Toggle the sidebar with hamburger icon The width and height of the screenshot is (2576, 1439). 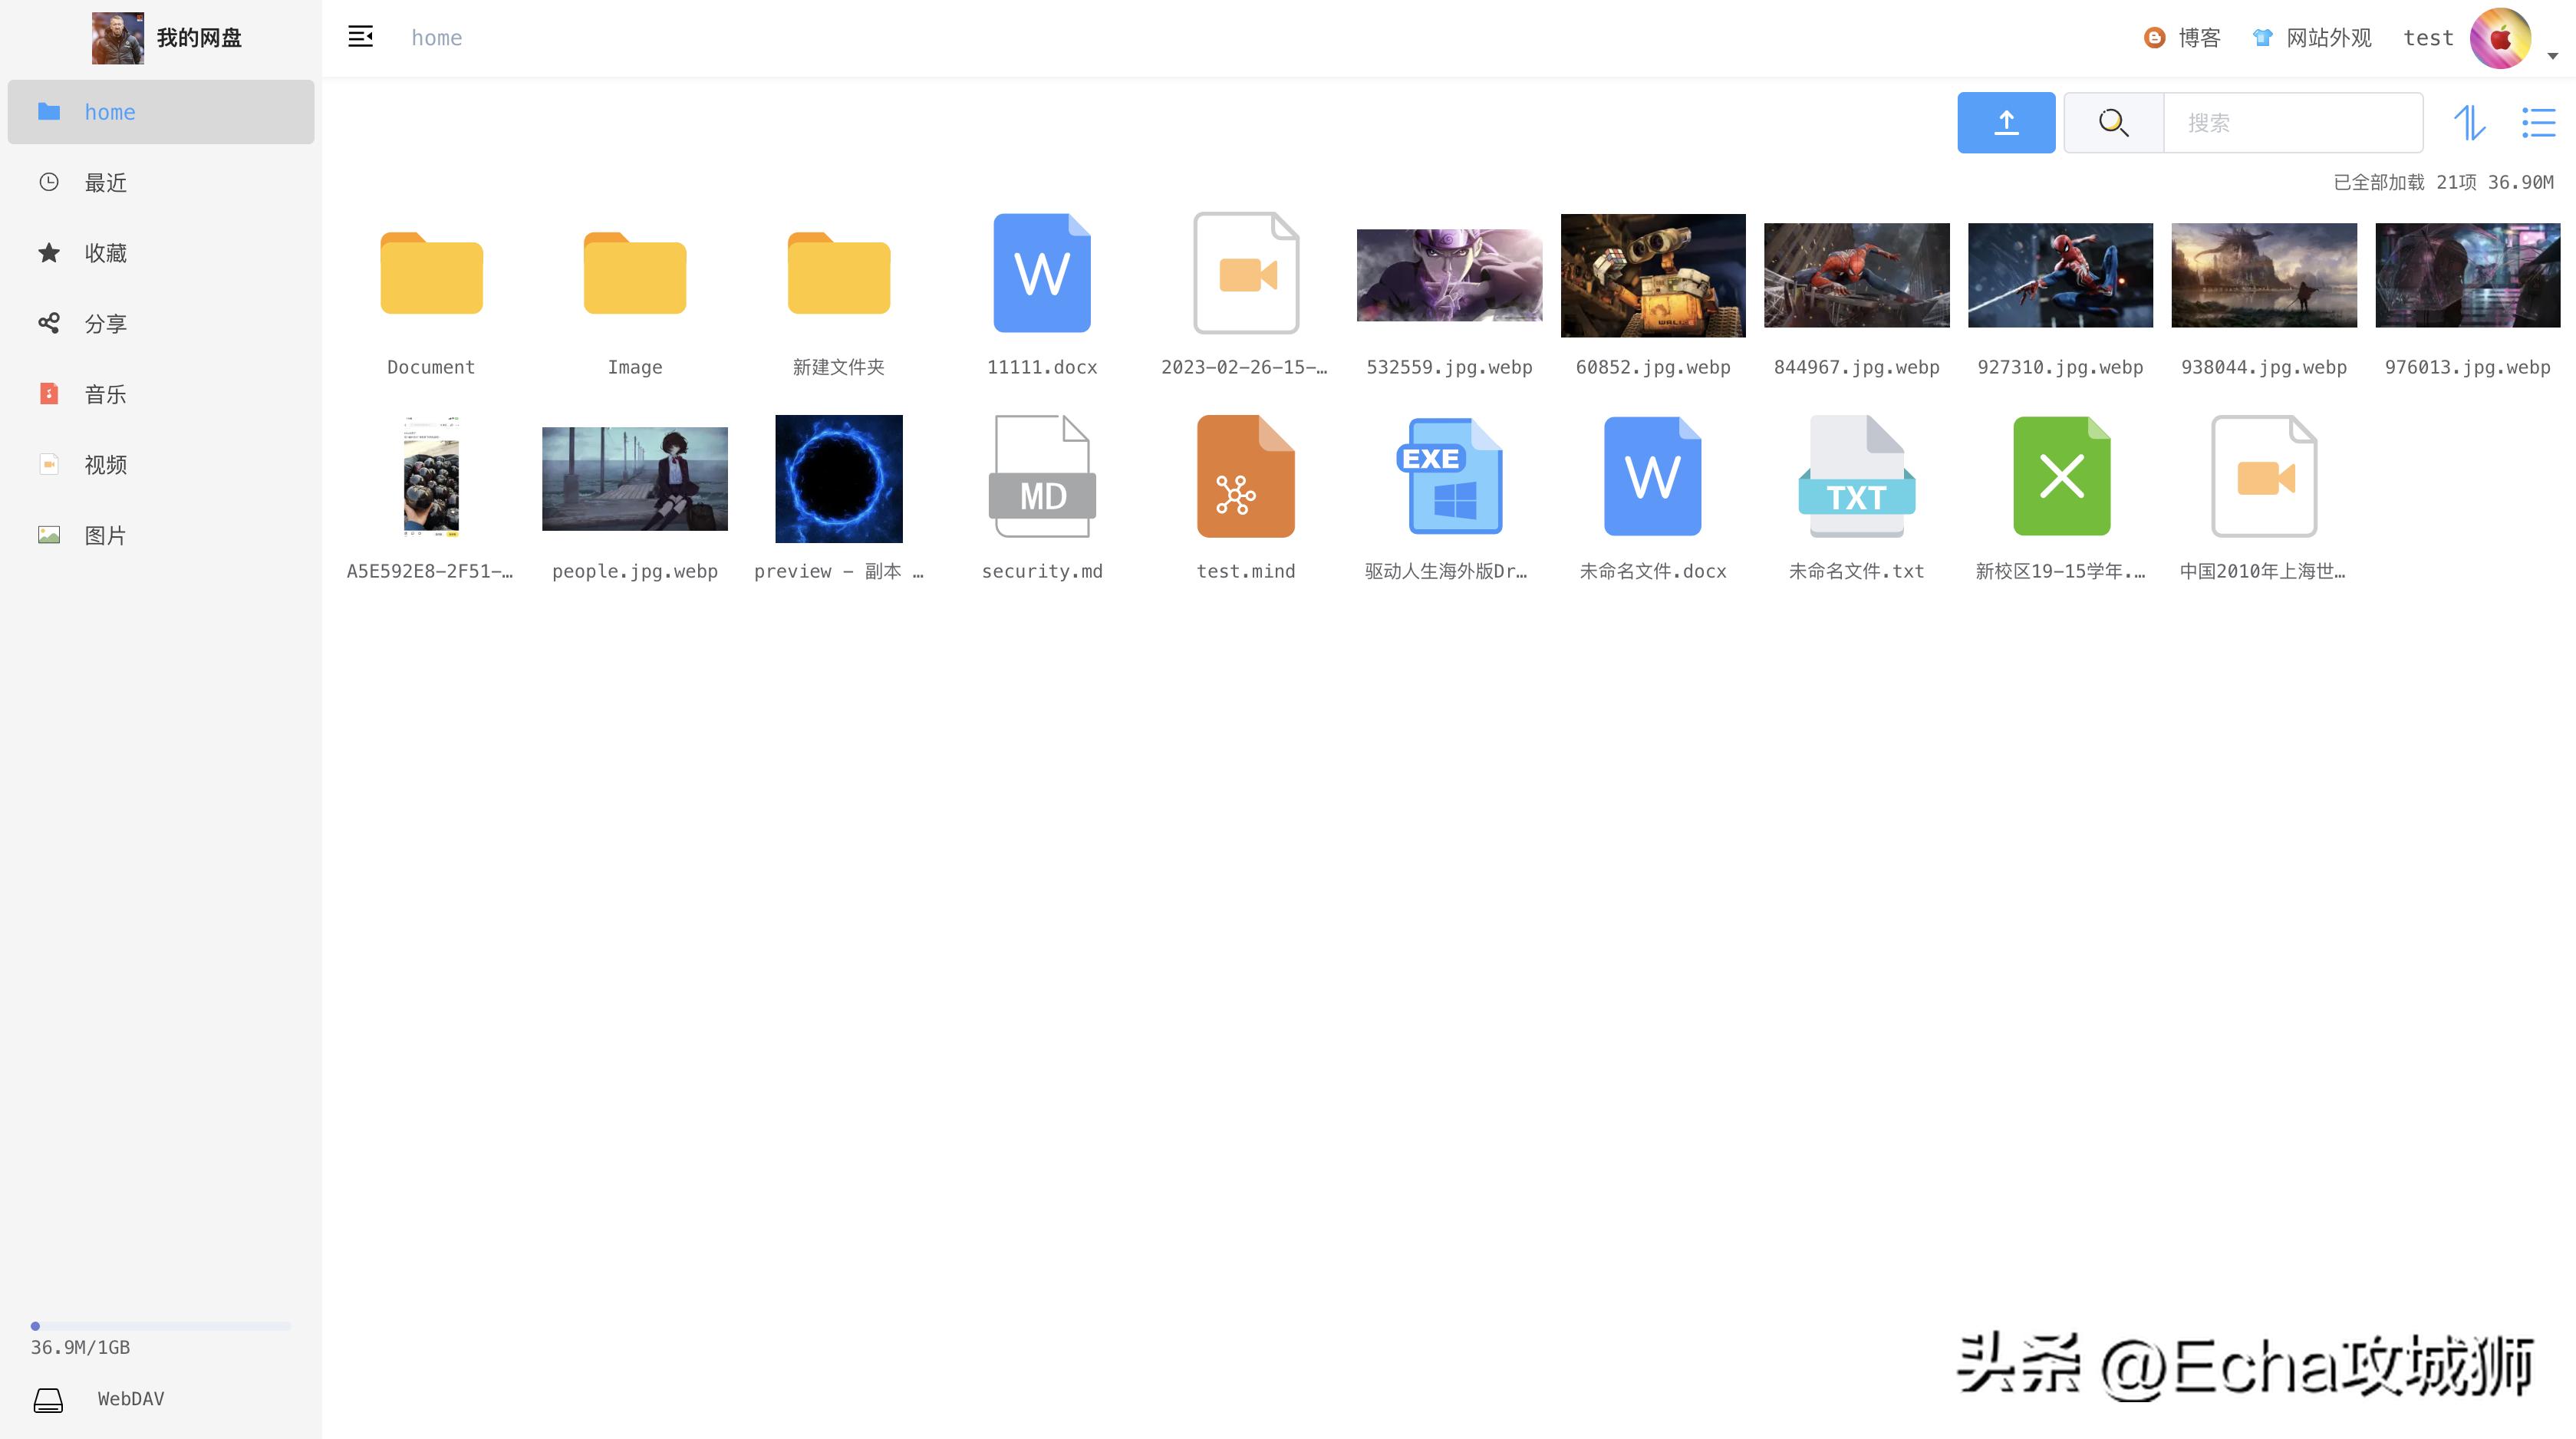click(x=359, y=36)
